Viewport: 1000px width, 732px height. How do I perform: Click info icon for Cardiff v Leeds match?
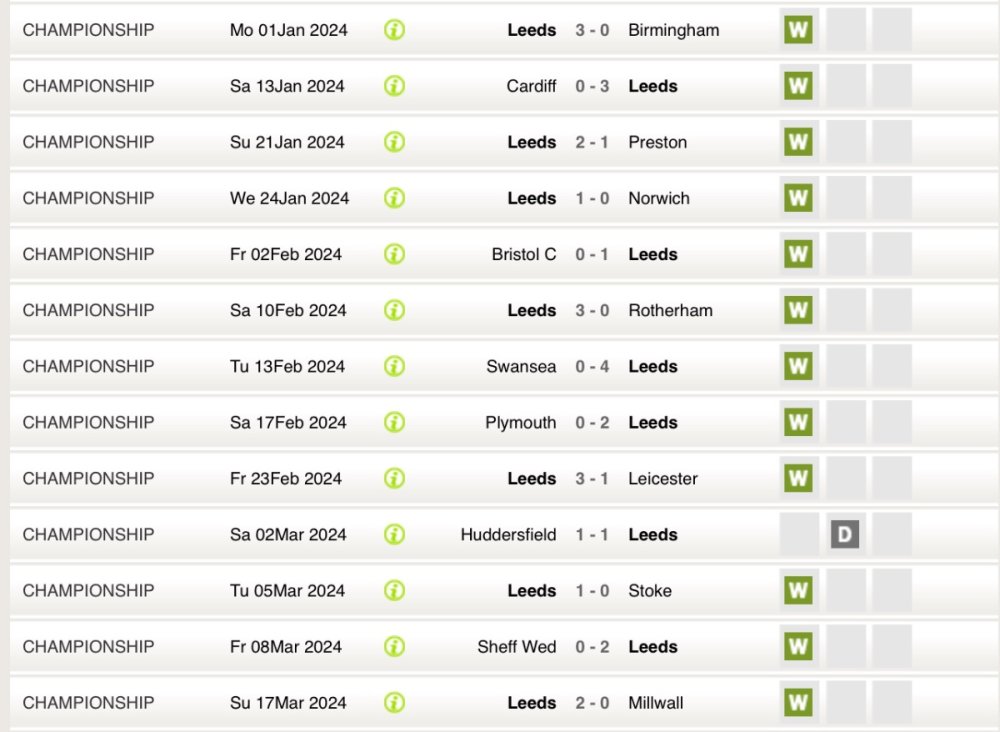[394, 86]
